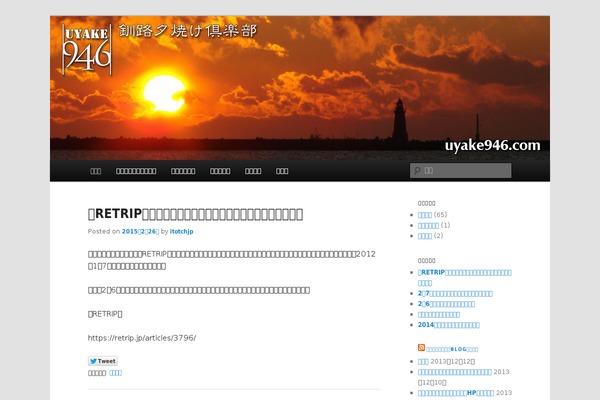Screen dimensions: 600x400
Task: Open the first item in navigation menu
Action: coord(96,171)
